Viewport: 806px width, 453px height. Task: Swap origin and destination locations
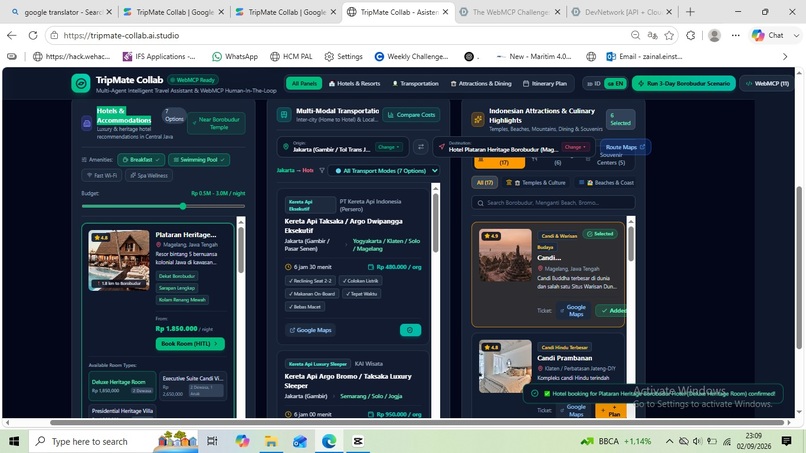coord(421,147)
